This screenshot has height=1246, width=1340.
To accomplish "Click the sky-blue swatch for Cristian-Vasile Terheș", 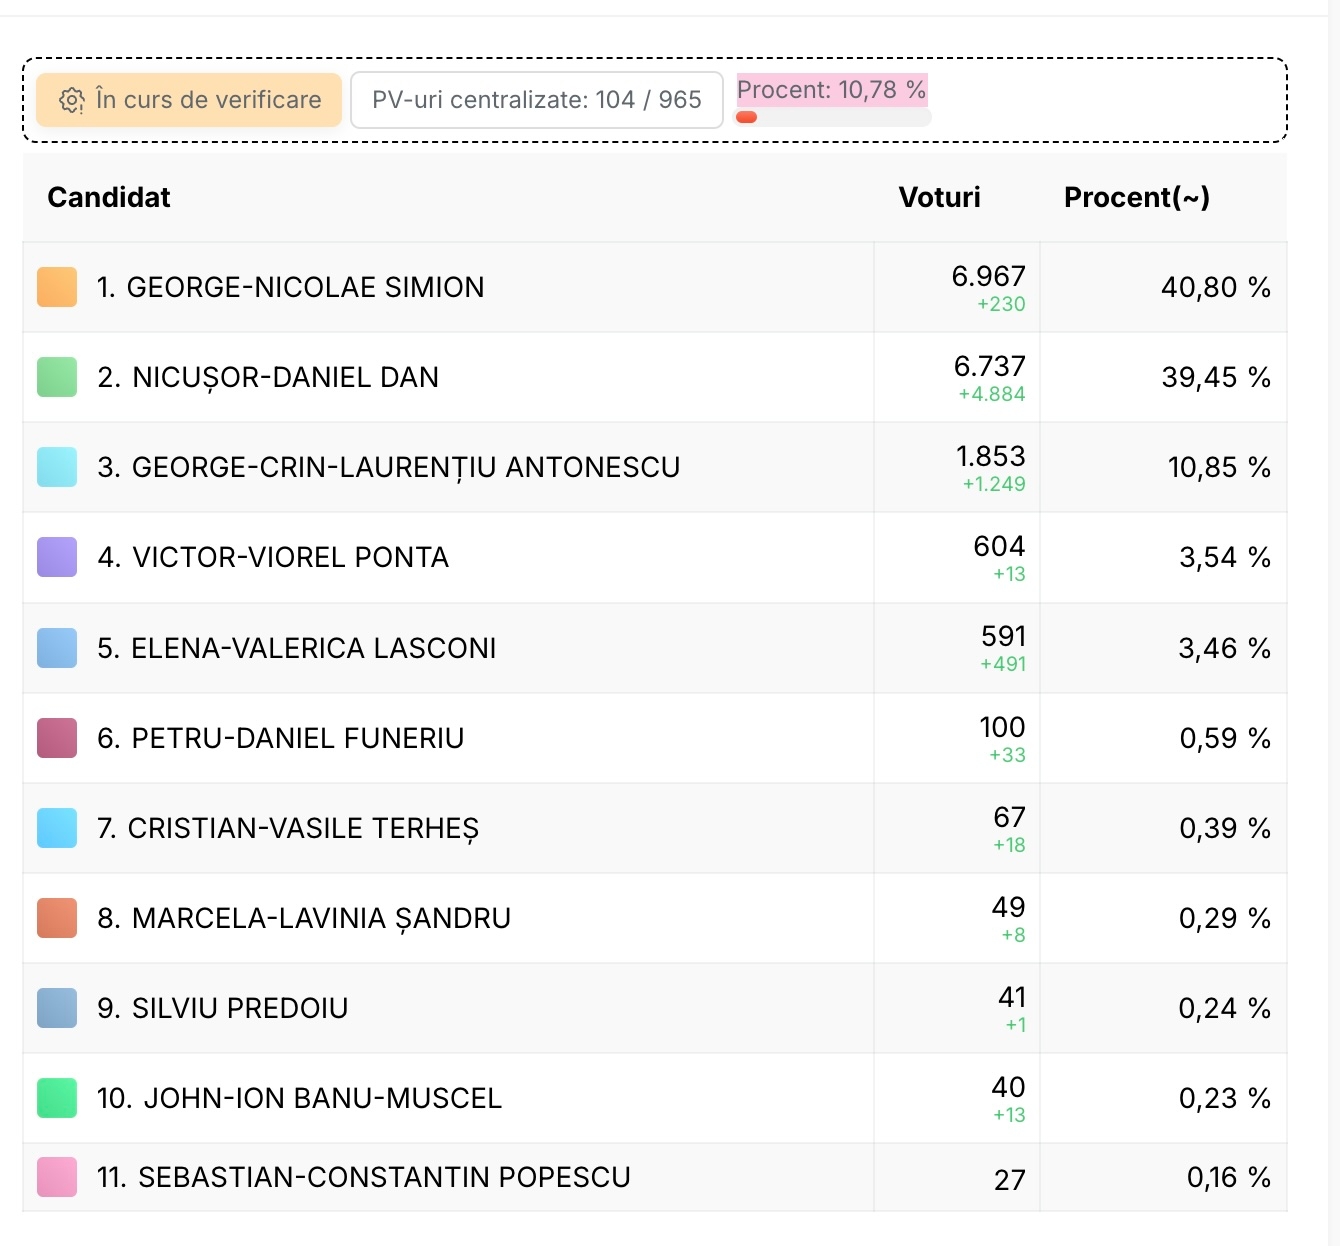I will [x=57, y=828].
